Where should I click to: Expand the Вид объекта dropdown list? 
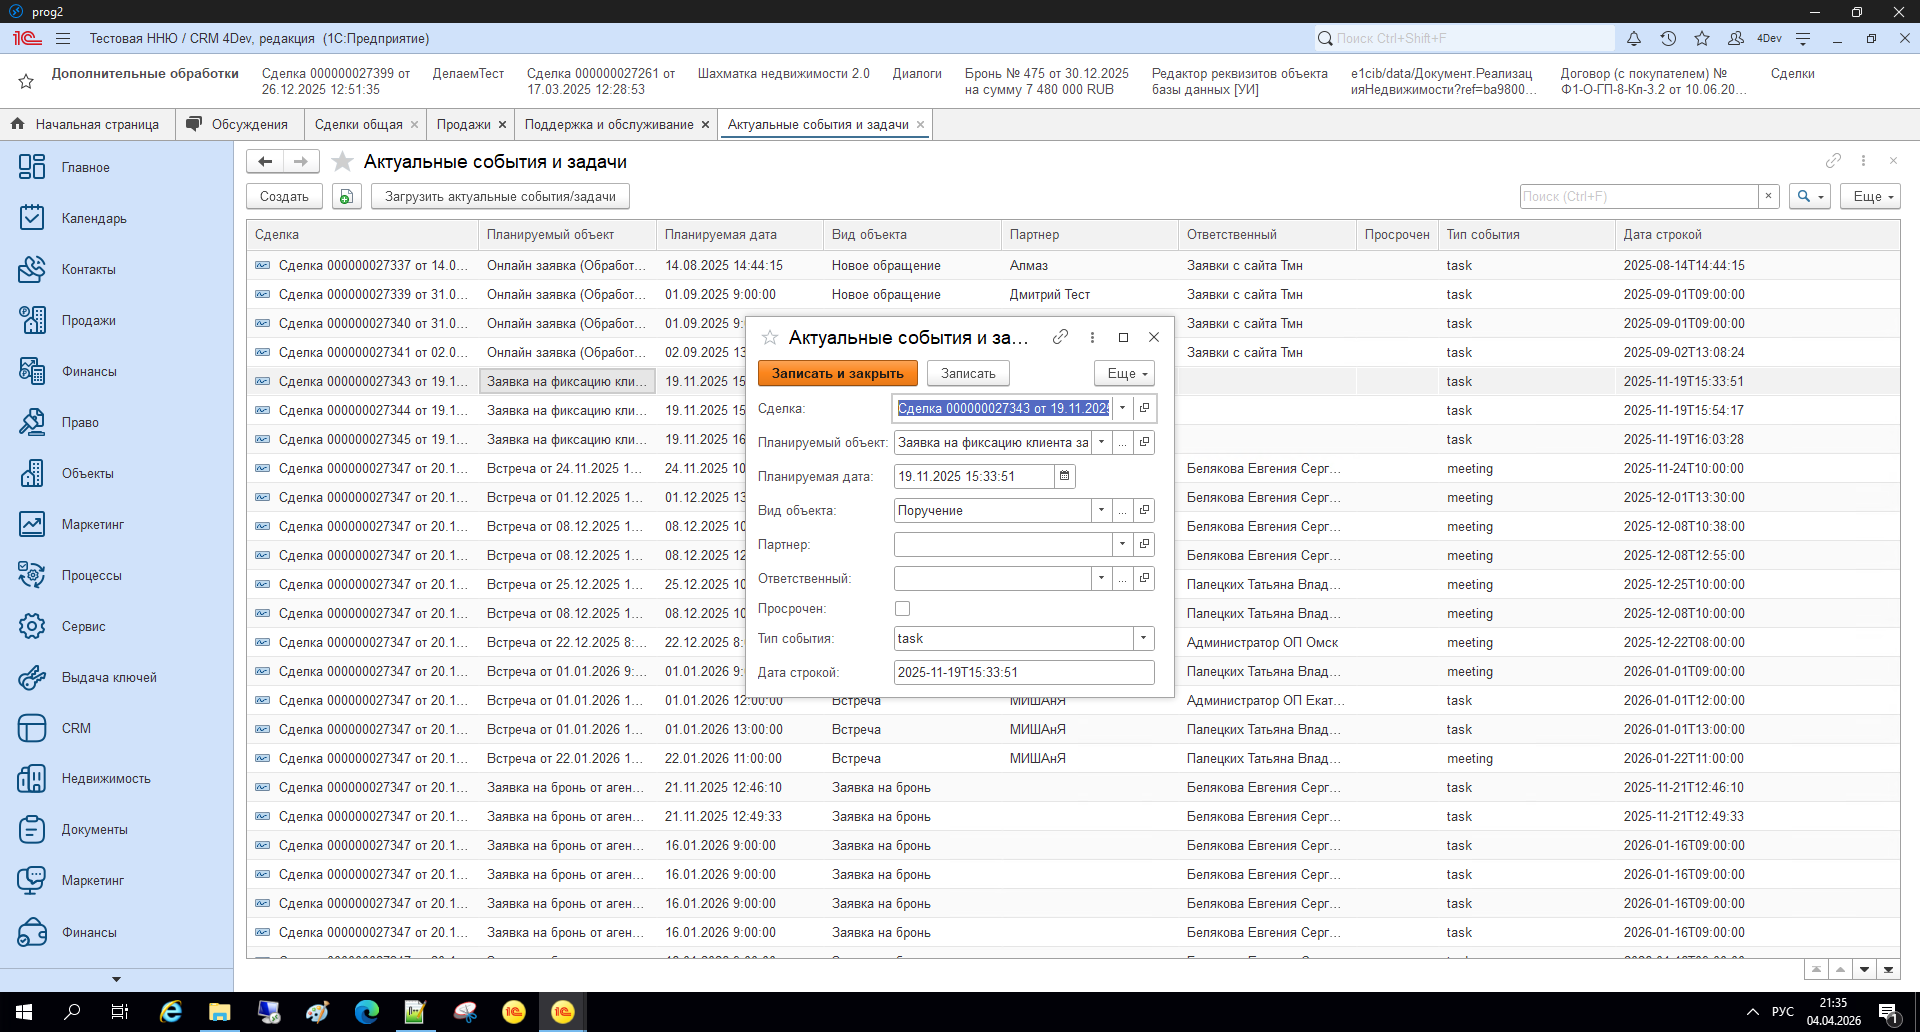(1101, 511)
